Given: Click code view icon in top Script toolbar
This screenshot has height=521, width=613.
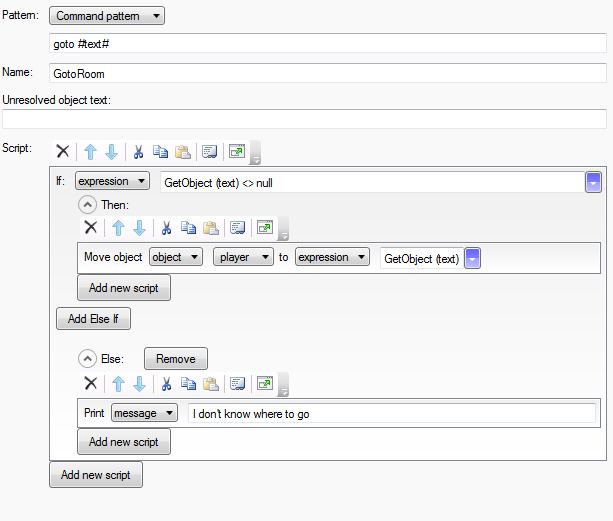Looking at the screenshot, I should click(209, 152).
